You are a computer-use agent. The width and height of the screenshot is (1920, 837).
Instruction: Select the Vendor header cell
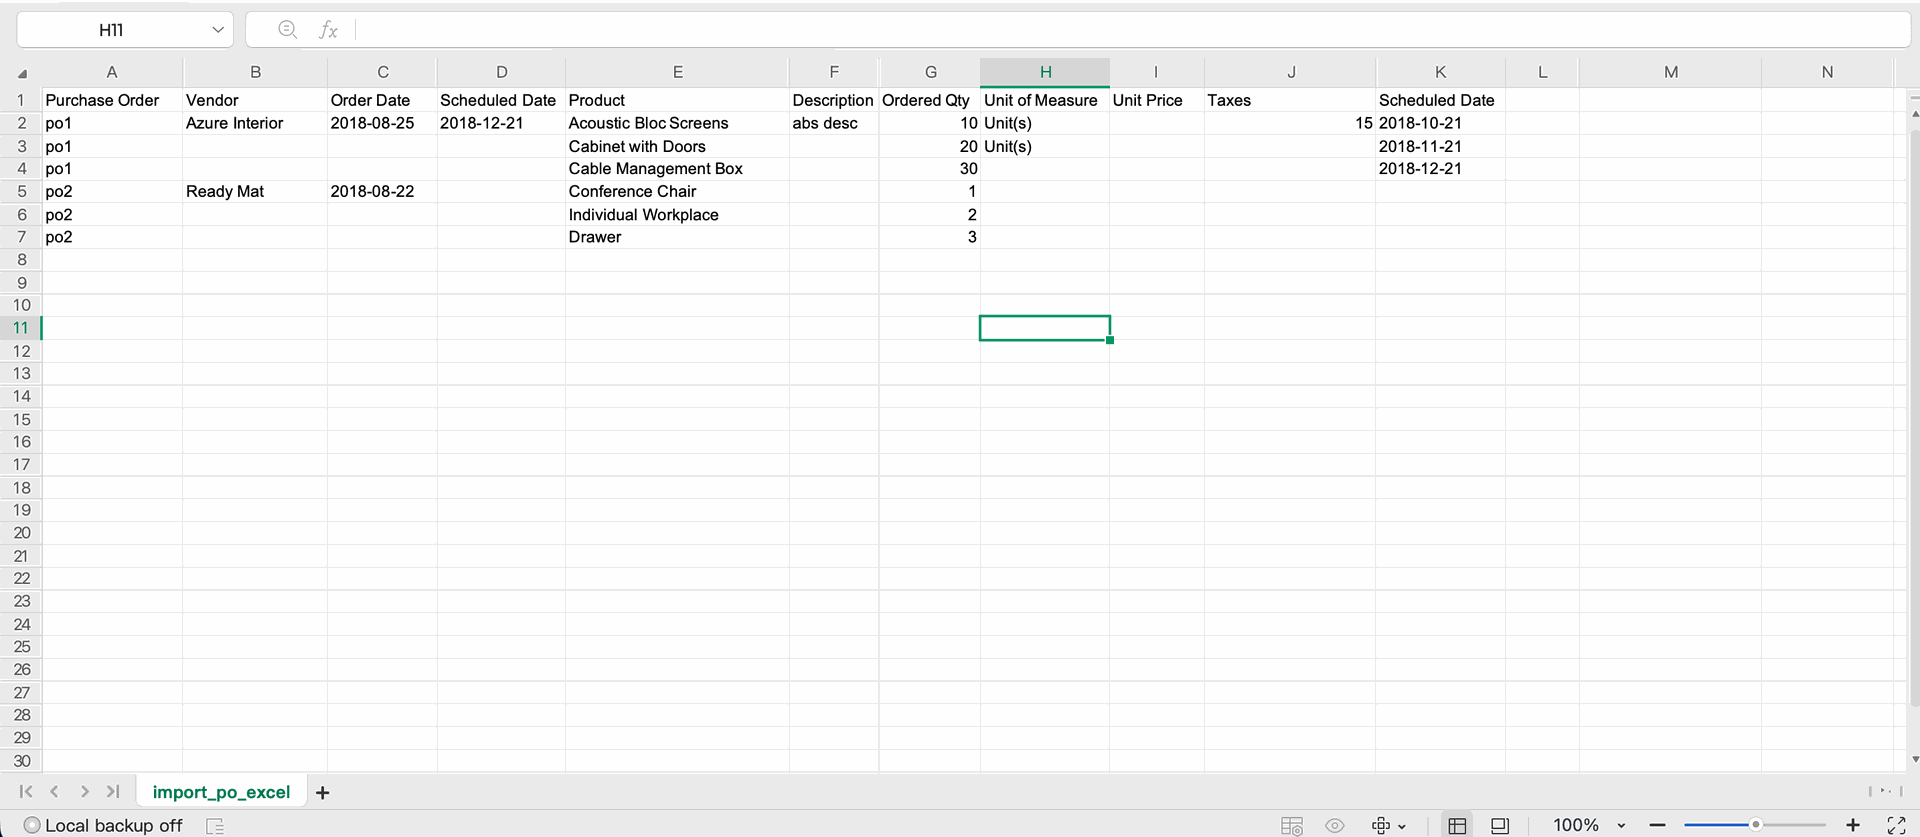[255, 100]
